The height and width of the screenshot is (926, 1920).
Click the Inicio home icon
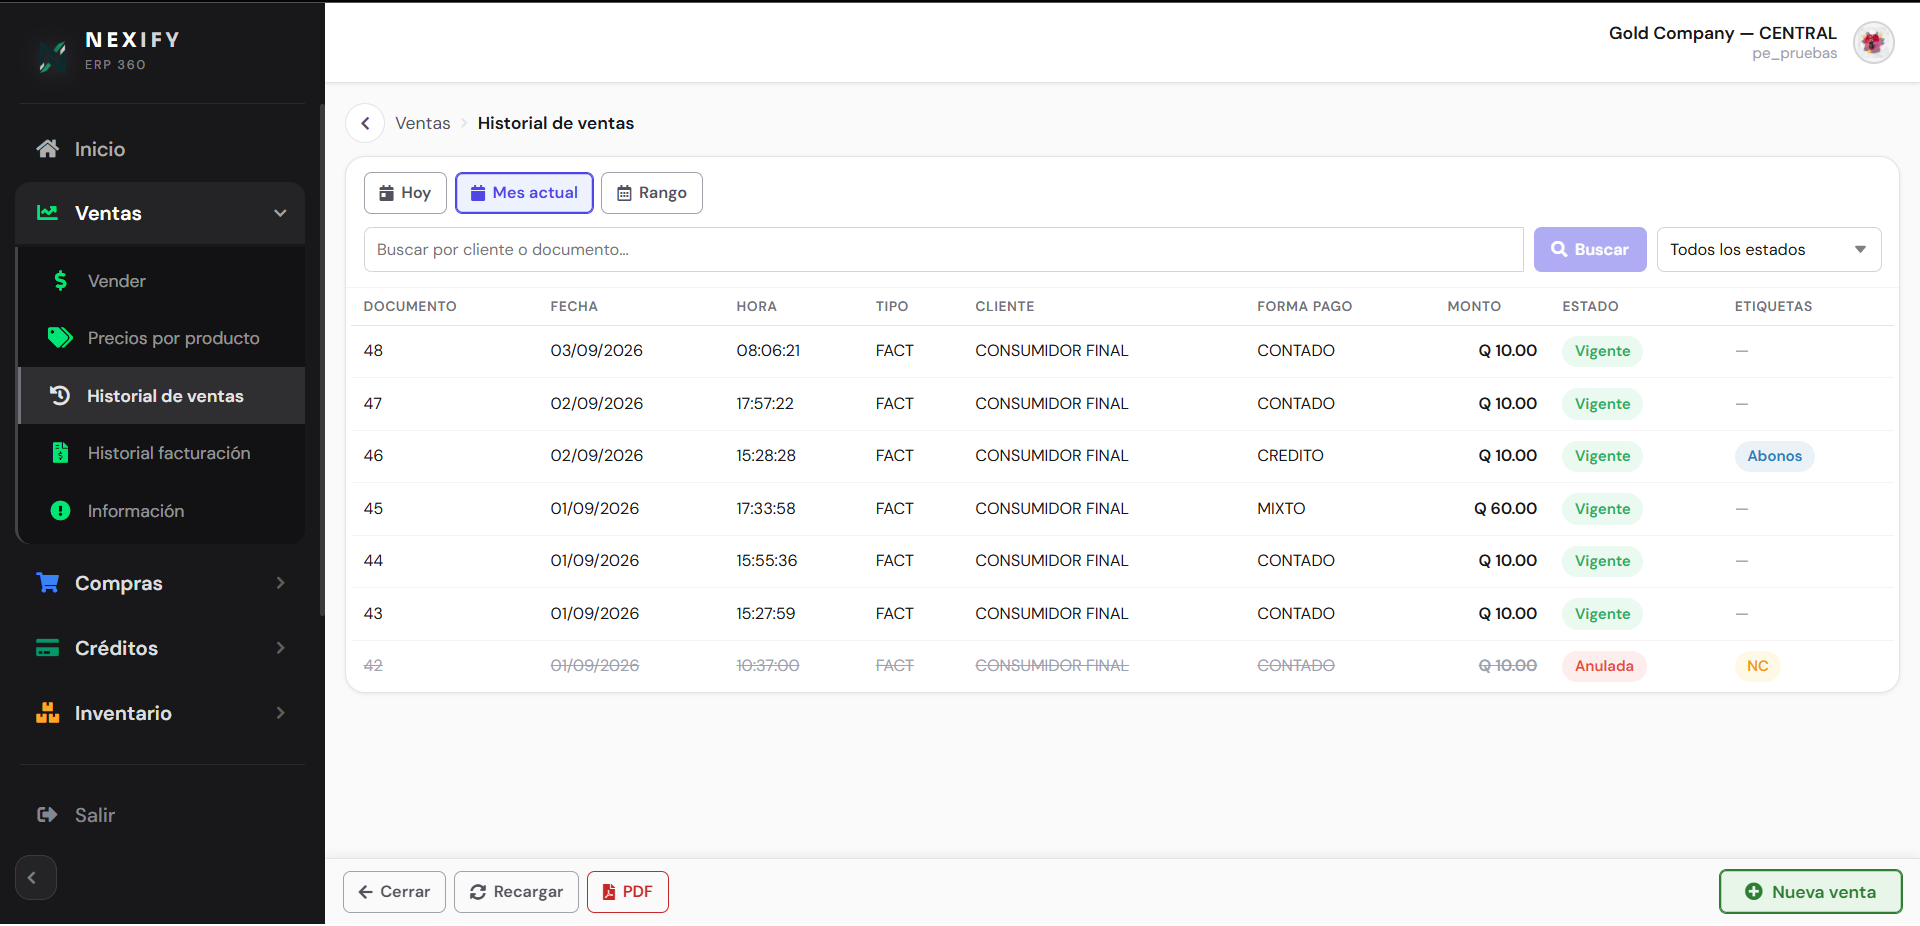(x=47, y=149)
